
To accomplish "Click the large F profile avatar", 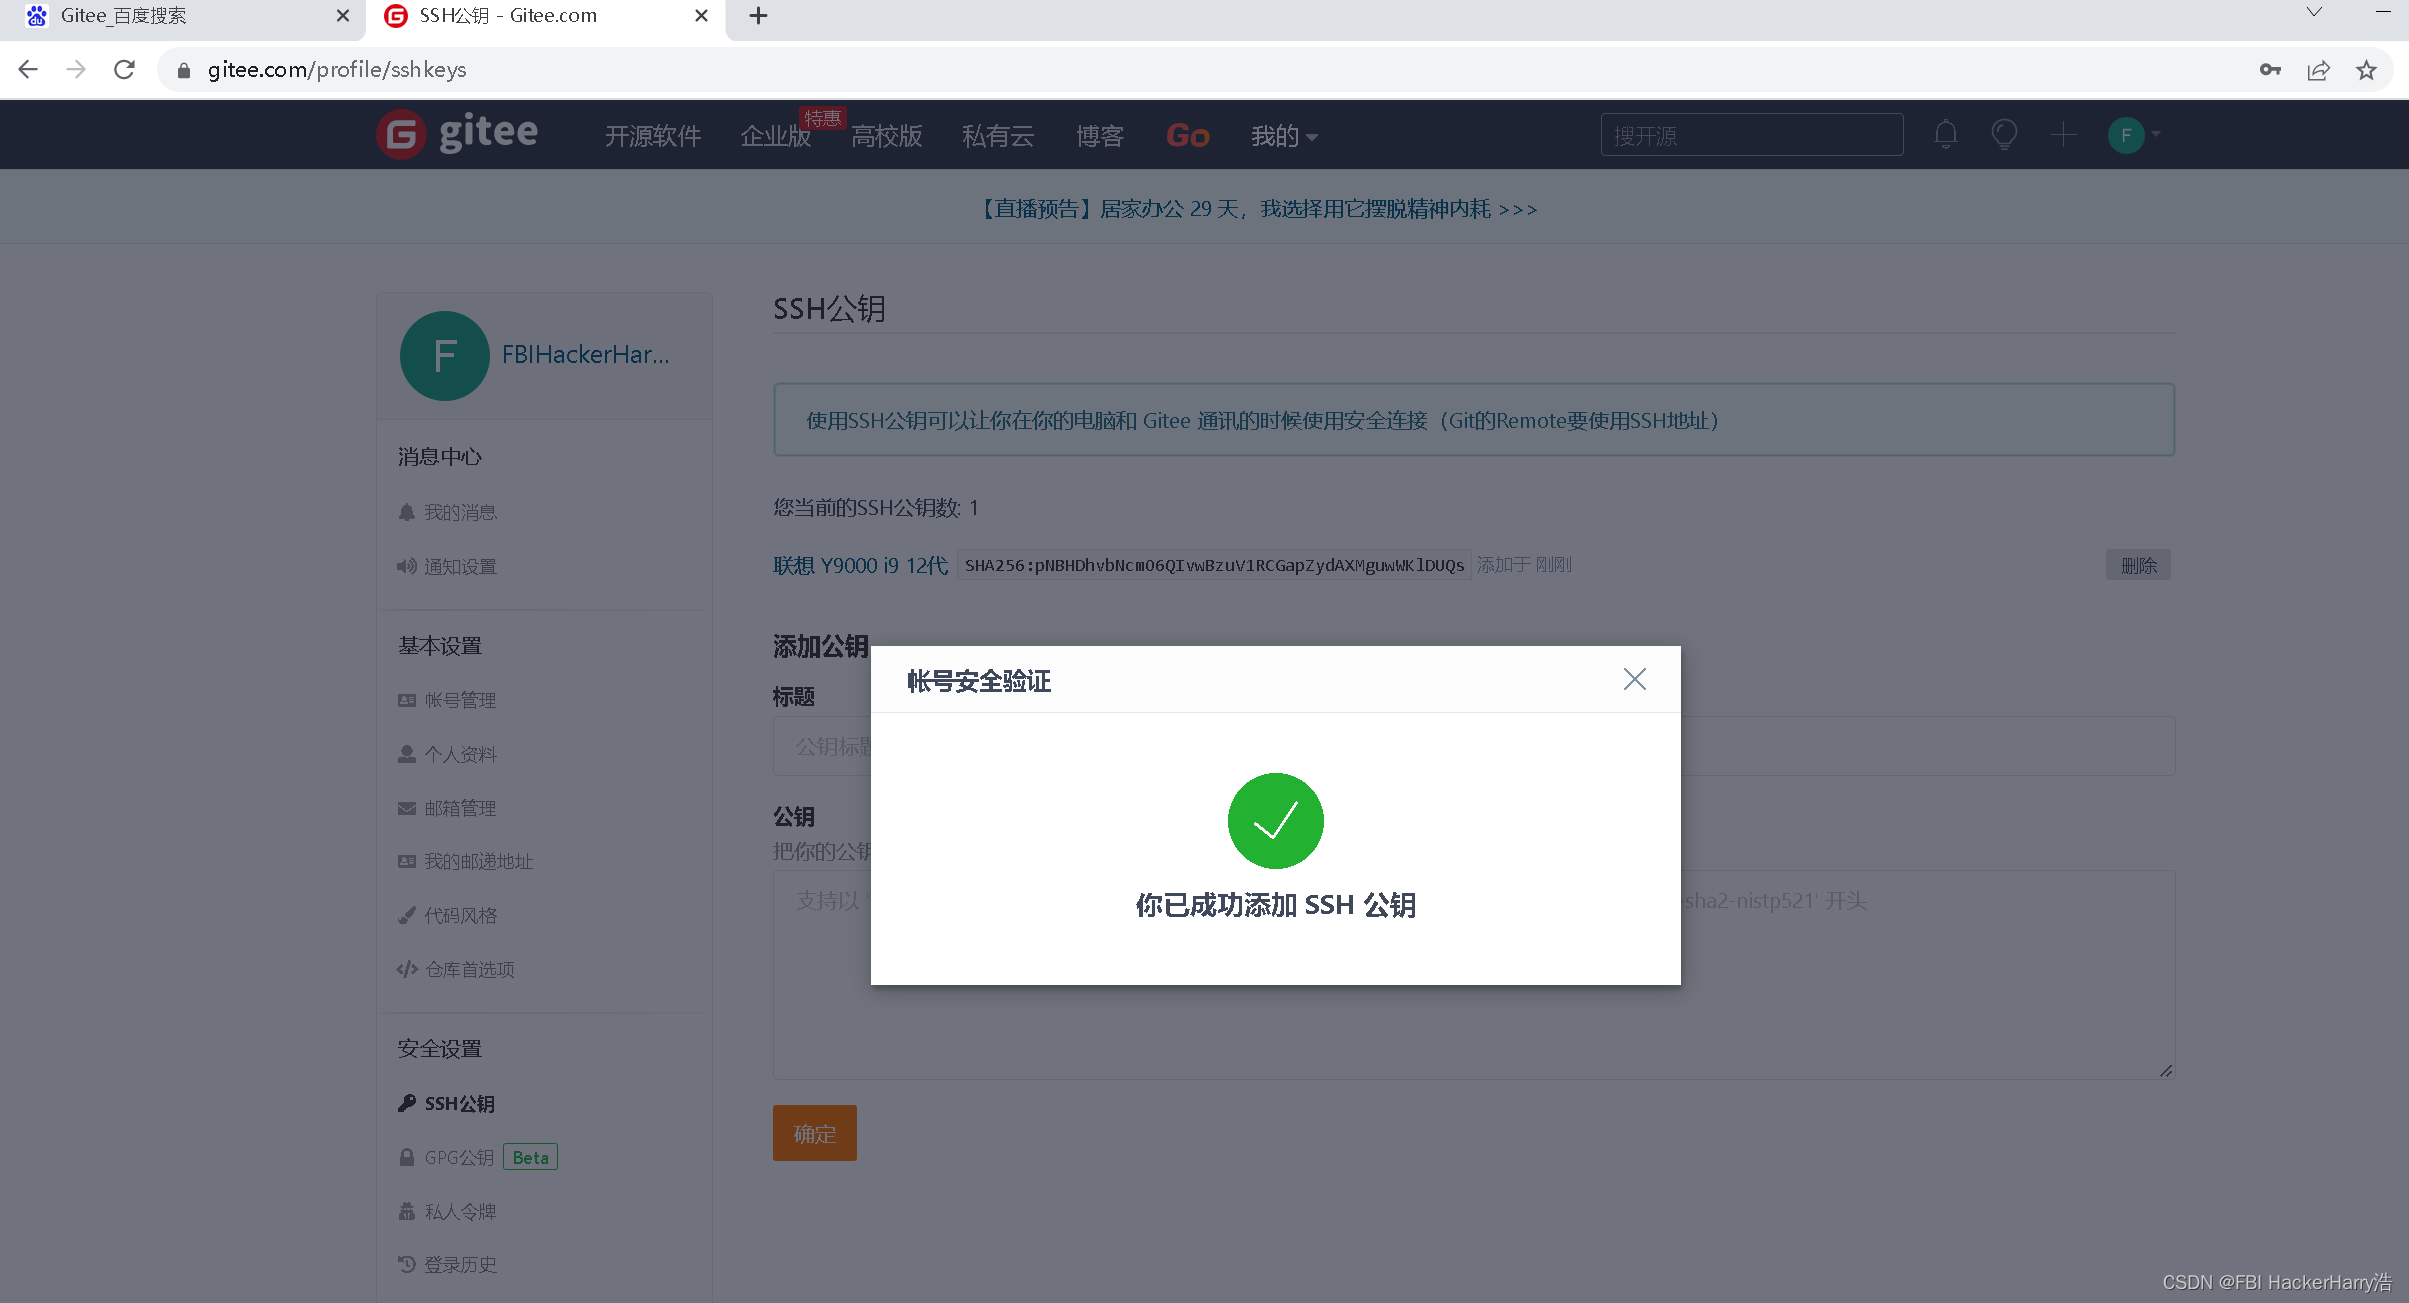I will click(x=444, y=356).
